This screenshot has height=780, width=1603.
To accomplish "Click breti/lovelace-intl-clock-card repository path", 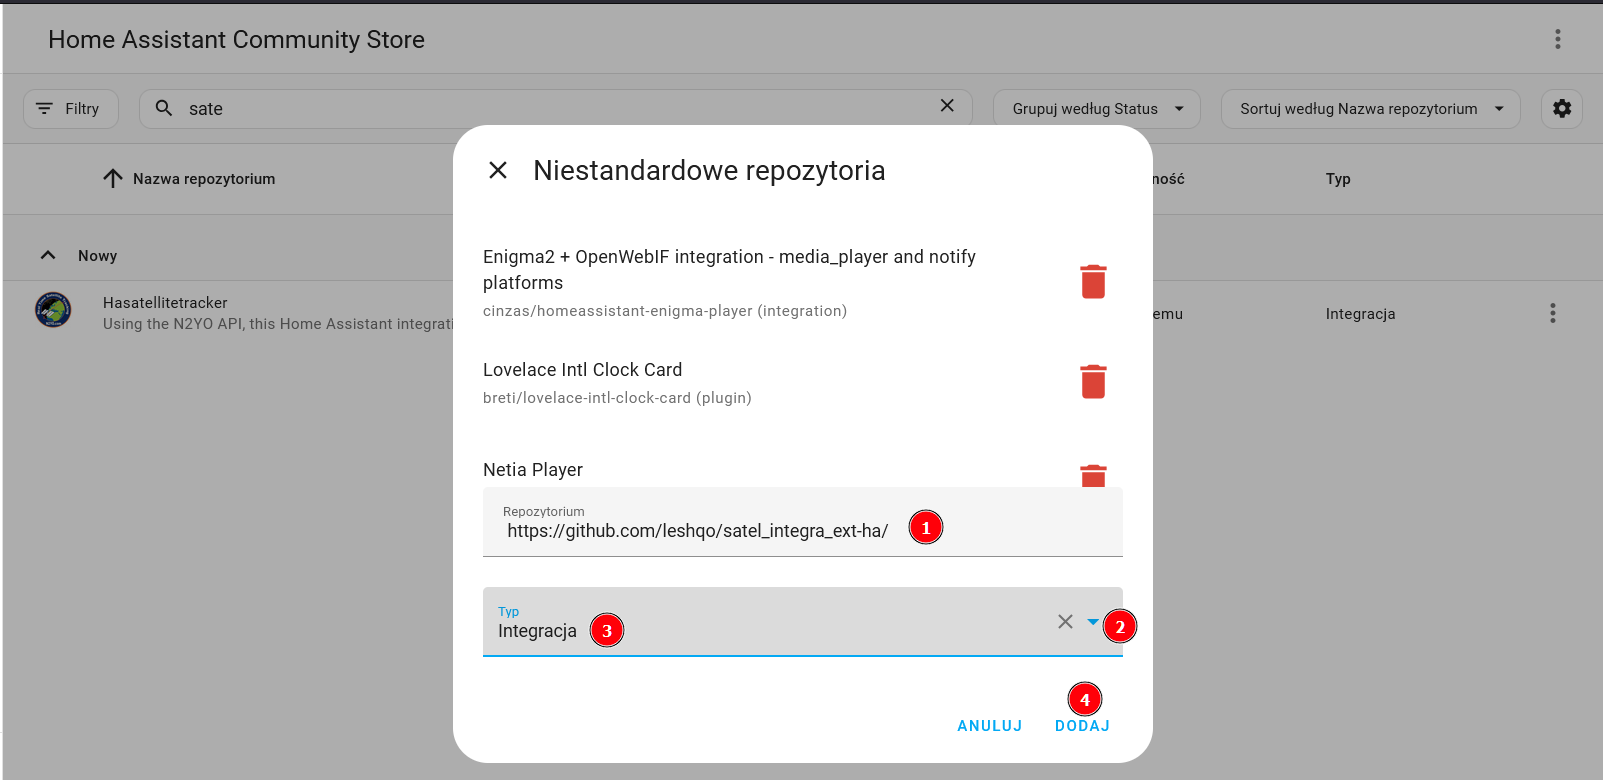I will pyautogui.click(x=617, y=398).
